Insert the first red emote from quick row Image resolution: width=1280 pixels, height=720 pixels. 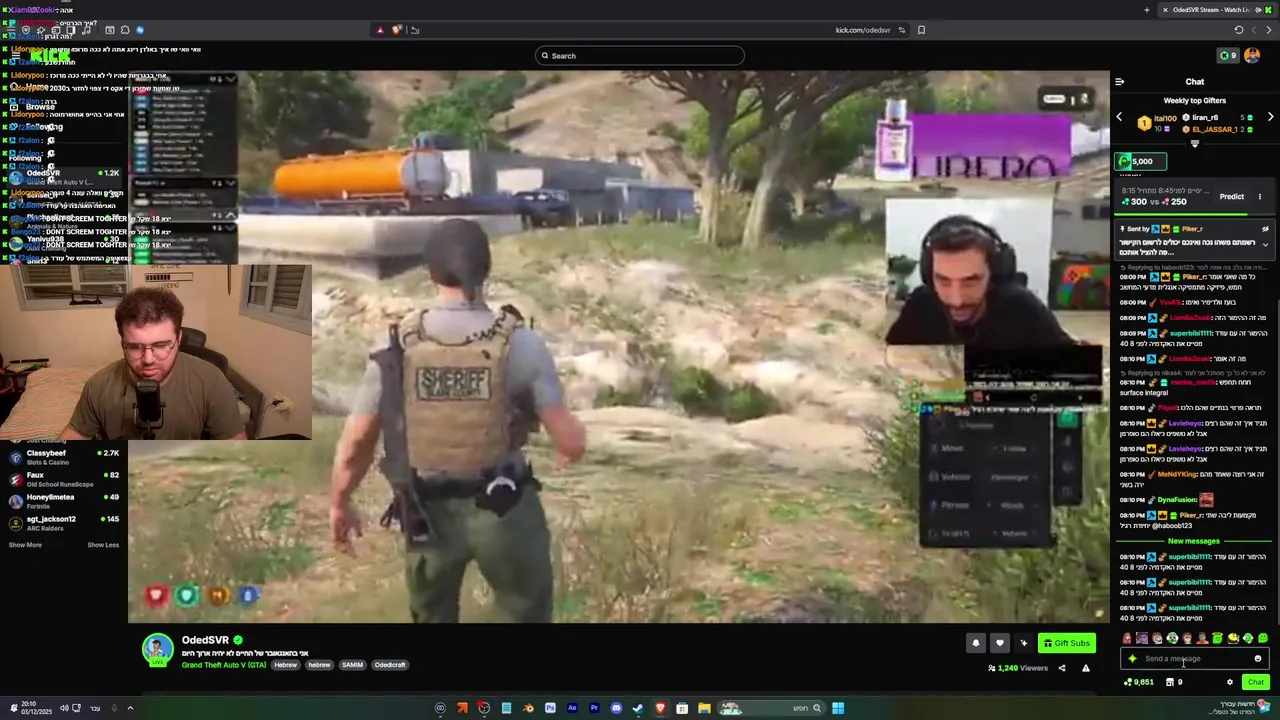[1127, 638]
